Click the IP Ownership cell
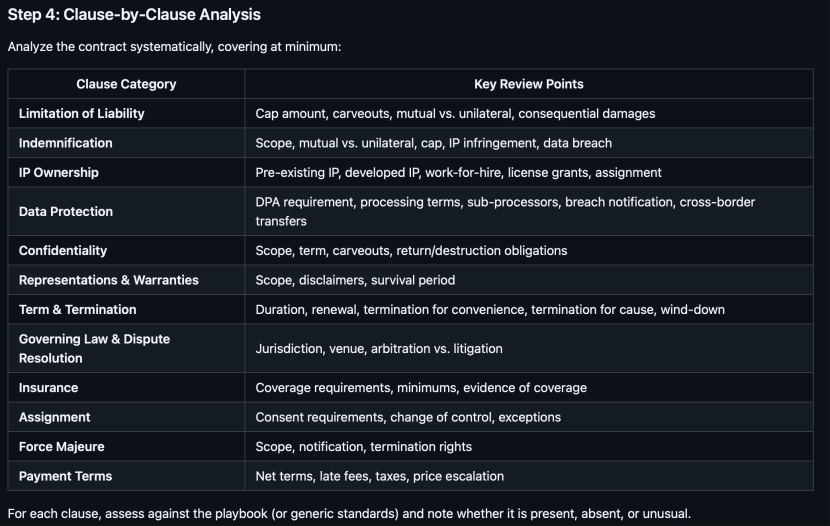 tap(59, 172)
